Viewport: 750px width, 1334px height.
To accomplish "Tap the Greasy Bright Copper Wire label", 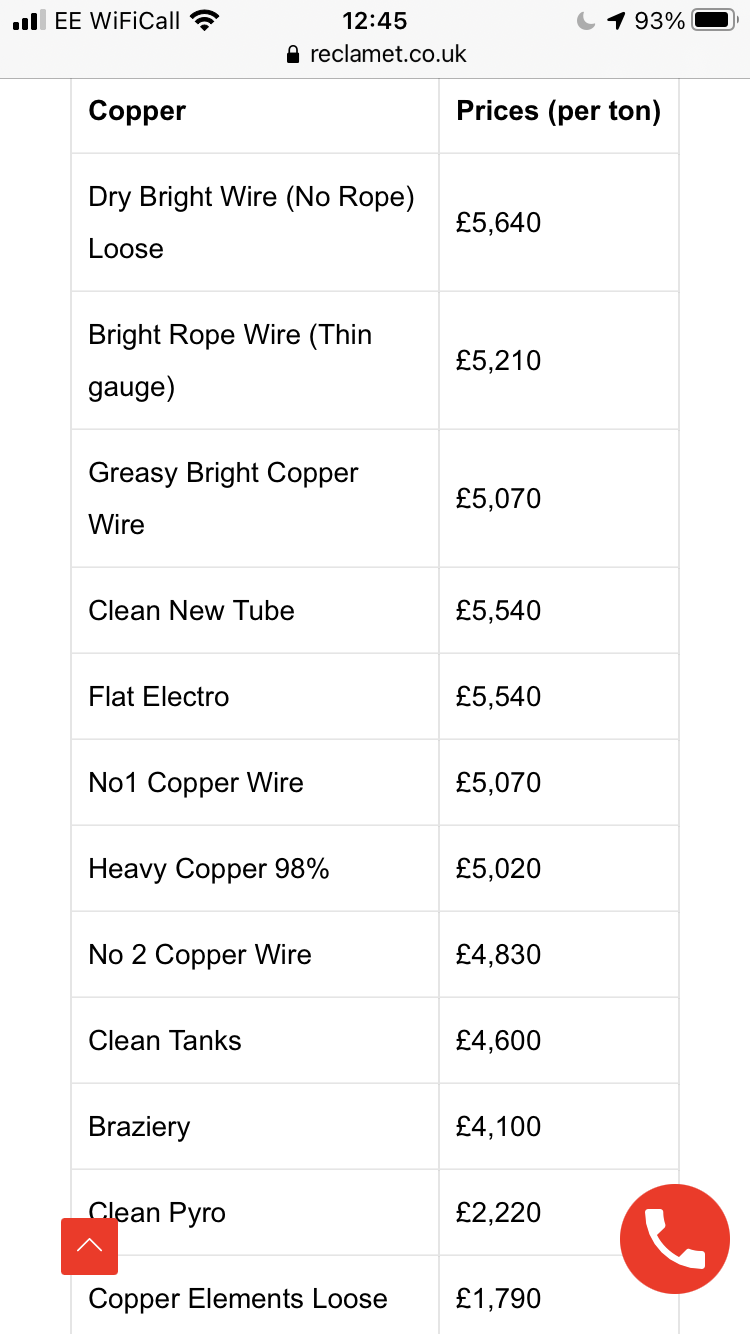I will pyautogui.click(x=223, y=498).
